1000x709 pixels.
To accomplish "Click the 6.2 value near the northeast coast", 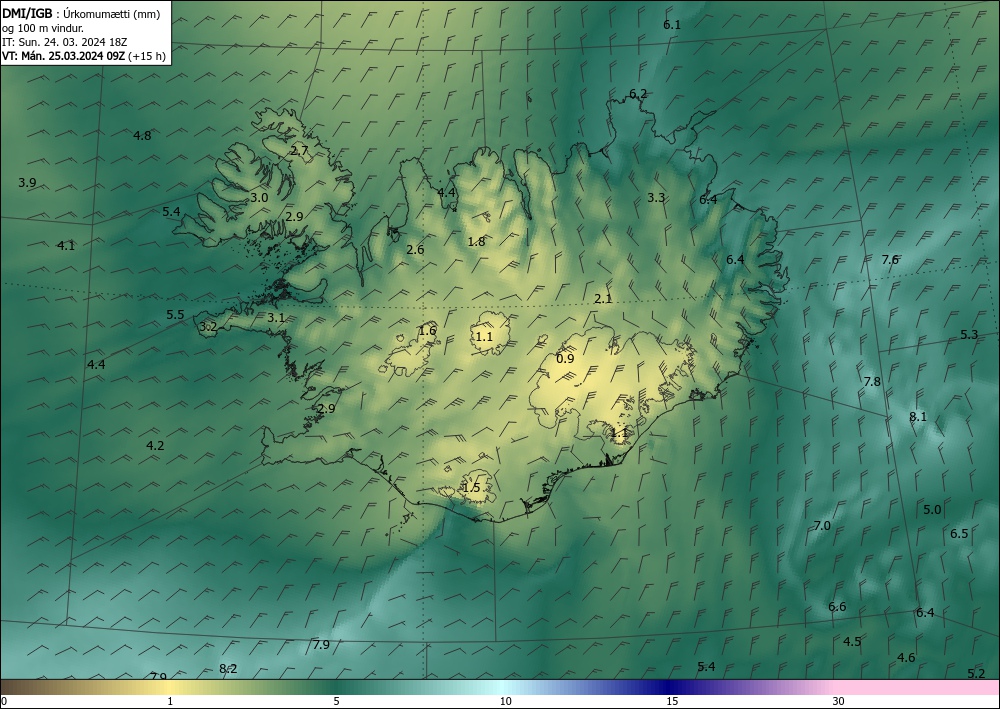I will (638, 94).
